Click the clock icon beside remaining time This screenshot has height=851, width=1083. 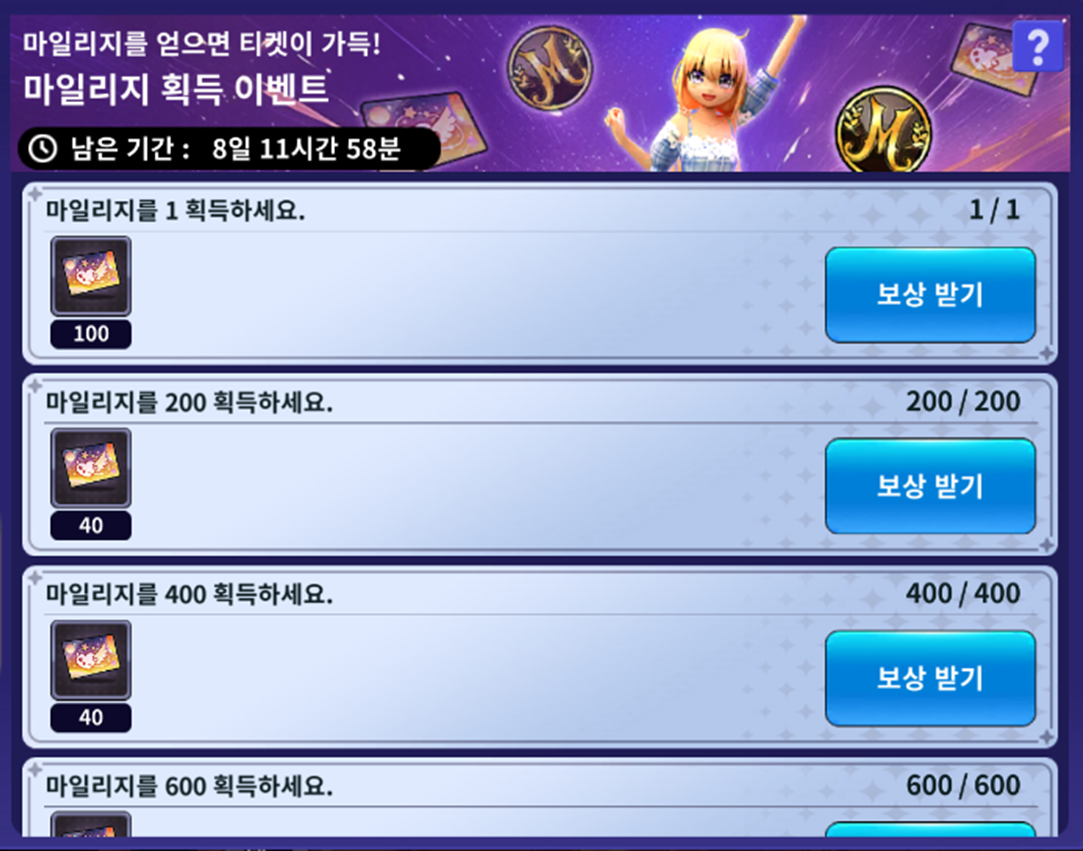[43, 148]
